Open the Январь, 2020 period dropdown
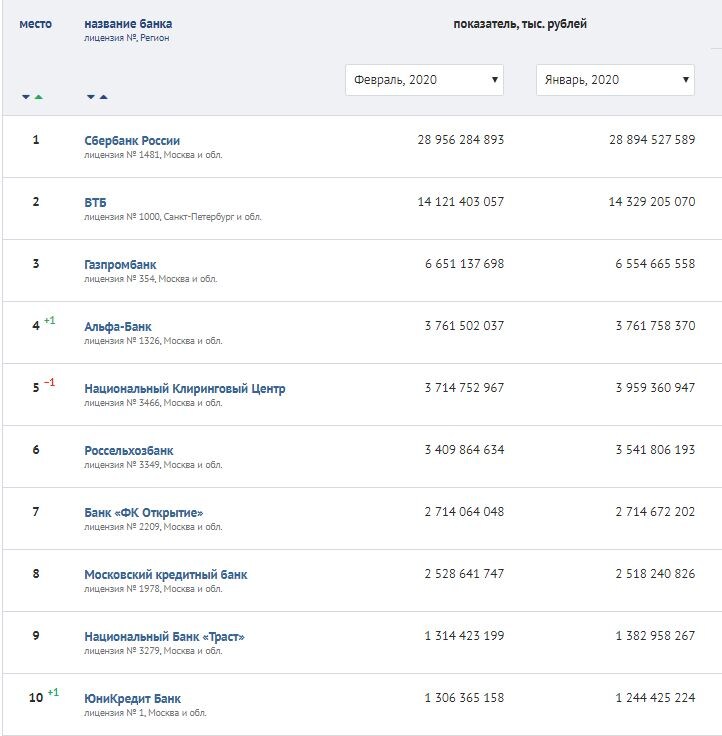Screen dimensions: 722x736 615,80
